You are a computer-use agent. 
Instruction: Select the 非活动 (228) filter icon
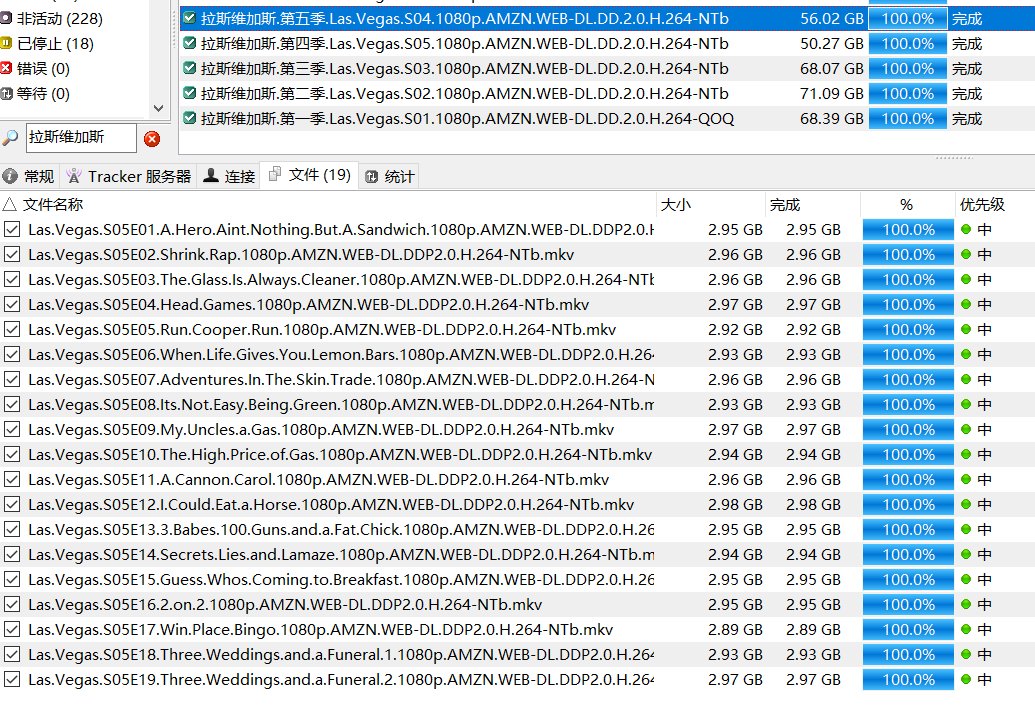pyautogui.click(x=7, y=18)
